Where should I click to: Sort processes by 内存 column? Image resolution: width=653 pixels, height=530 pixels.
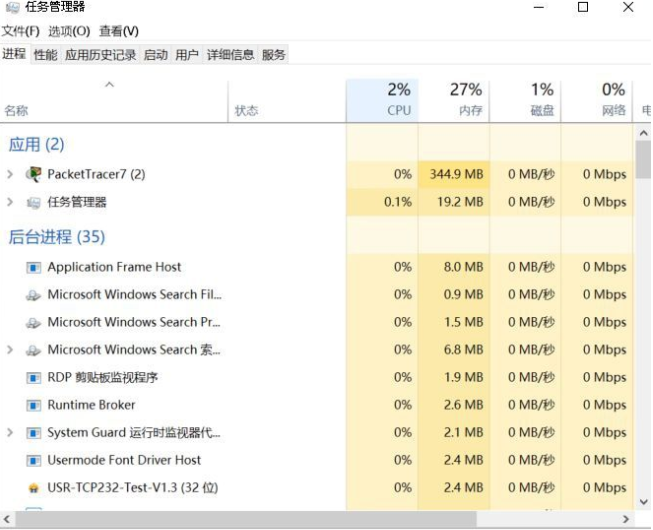(454, 100)
